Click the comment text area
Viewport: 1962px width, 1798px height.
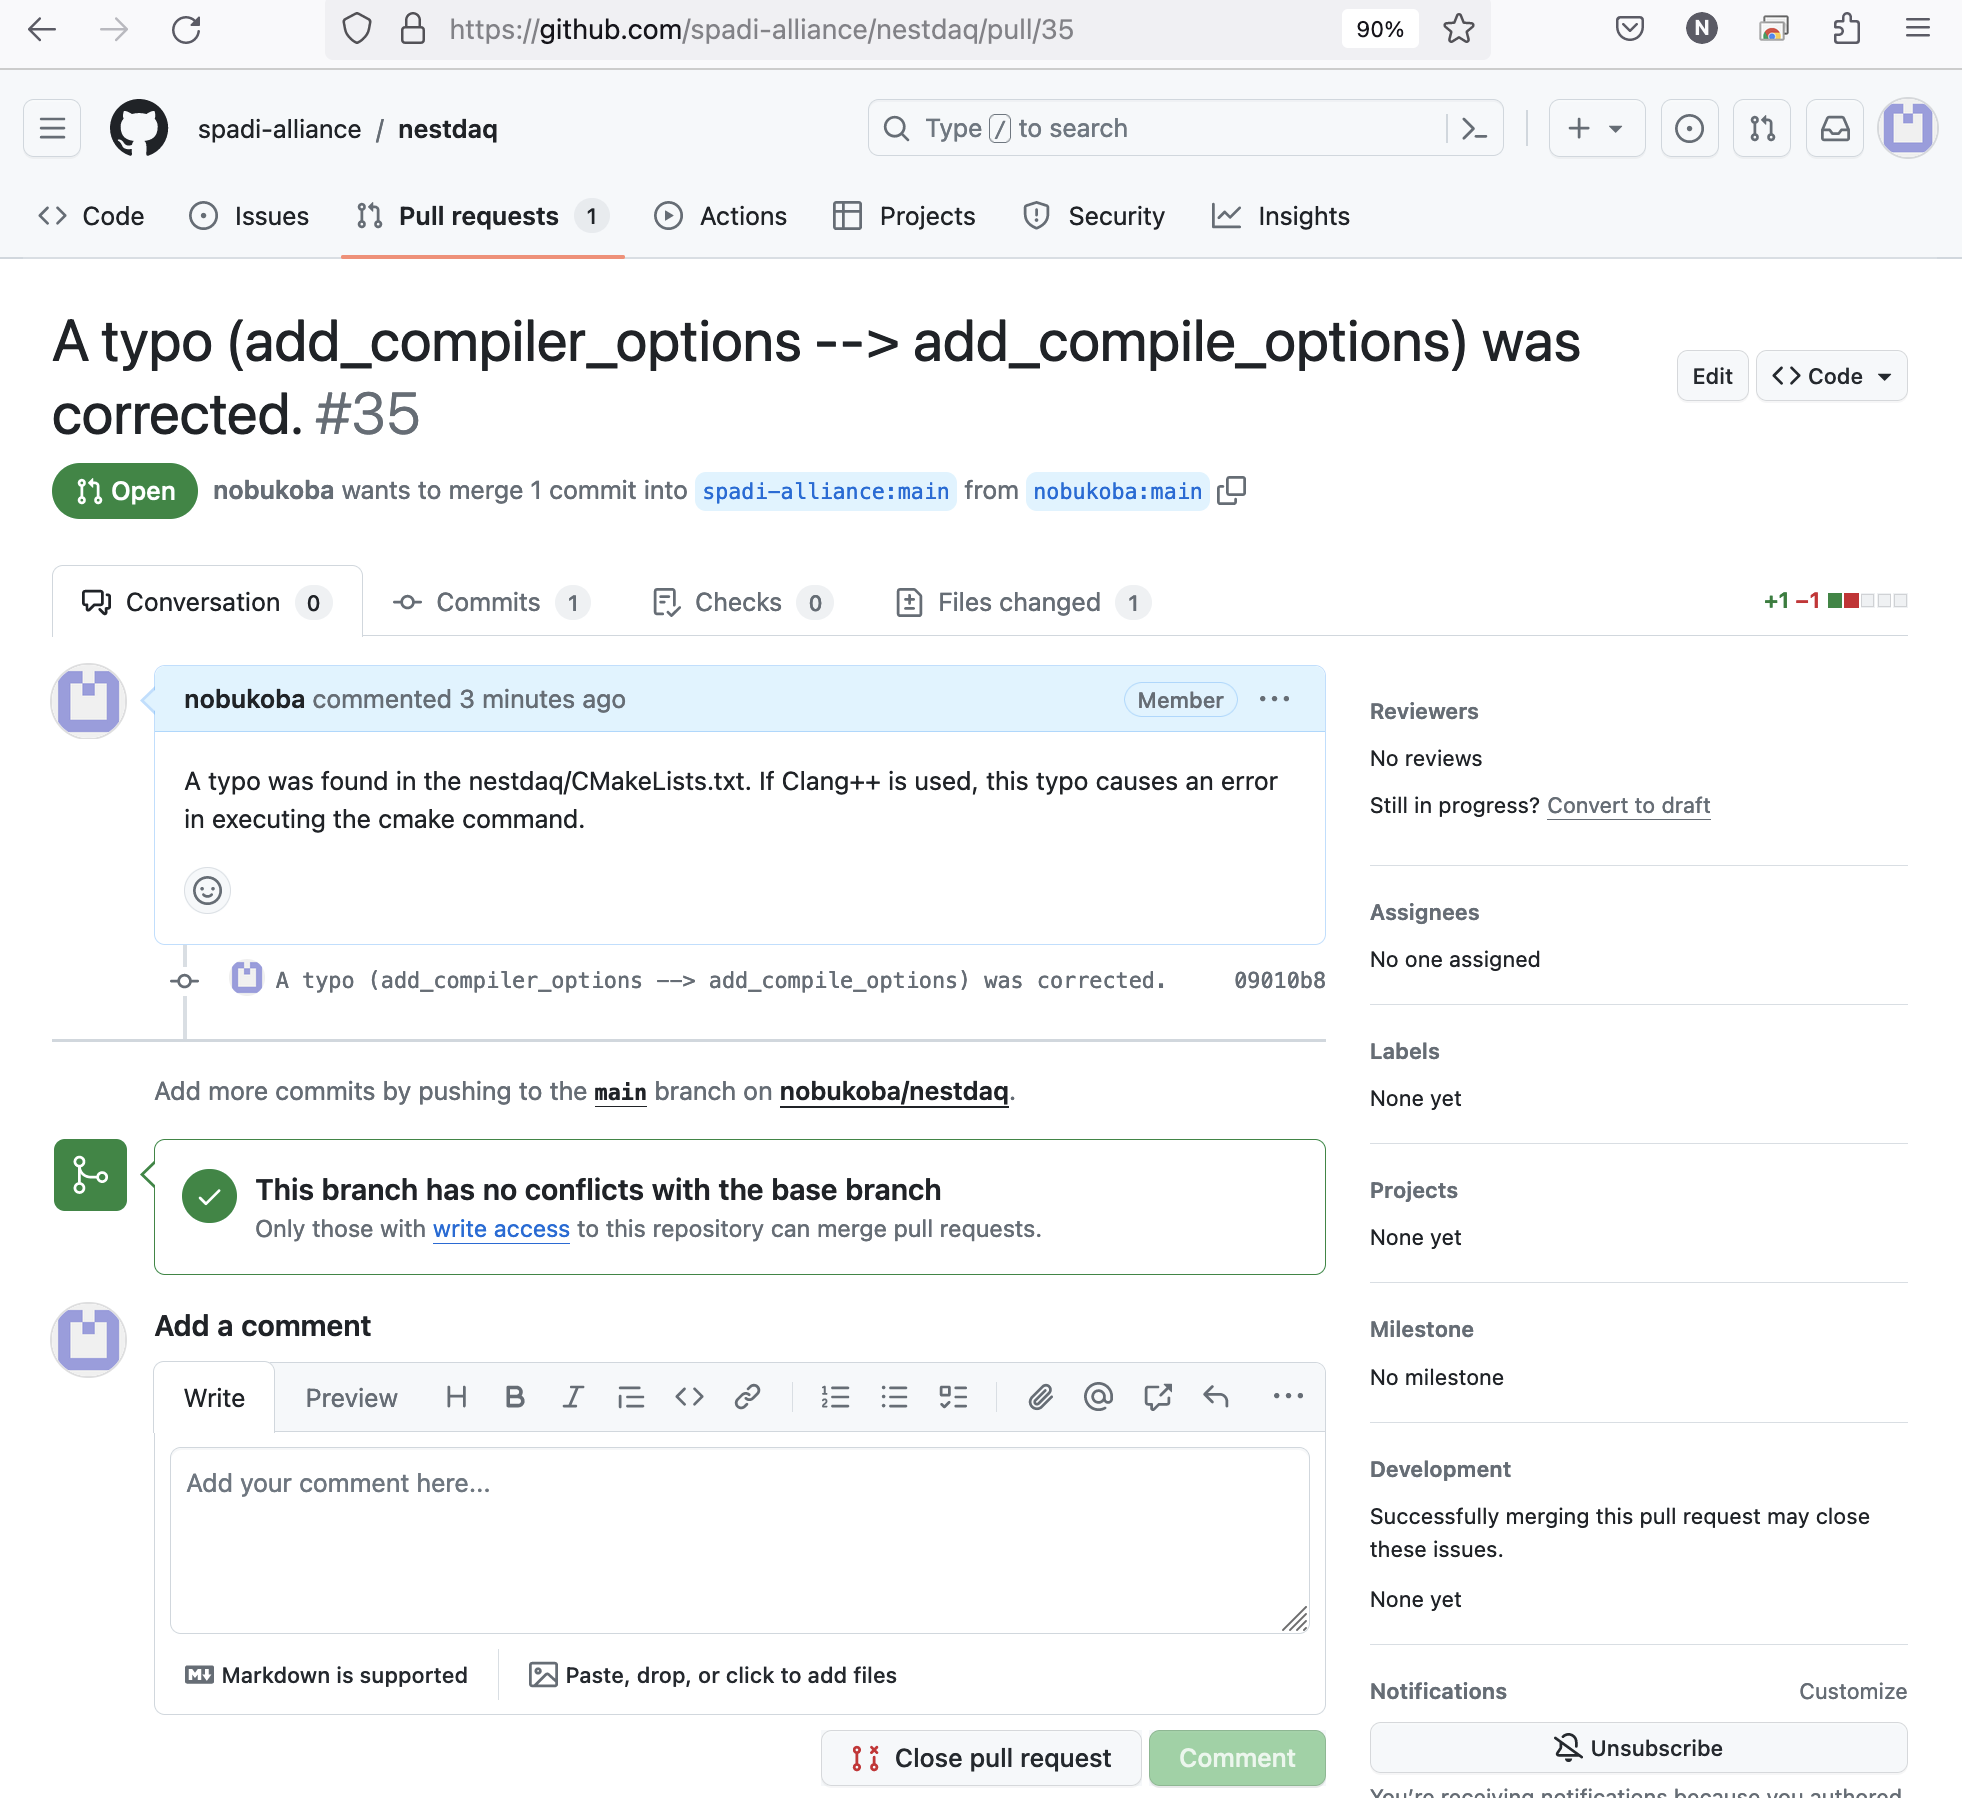(x=739, y=1540)
